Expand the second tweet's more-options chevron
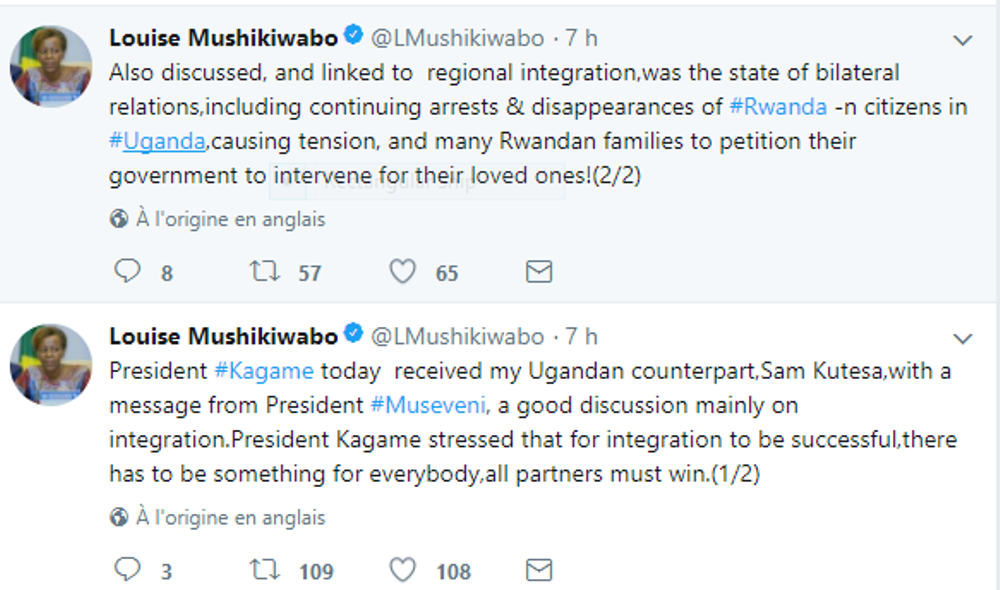1000x590 pixels. 962,338
